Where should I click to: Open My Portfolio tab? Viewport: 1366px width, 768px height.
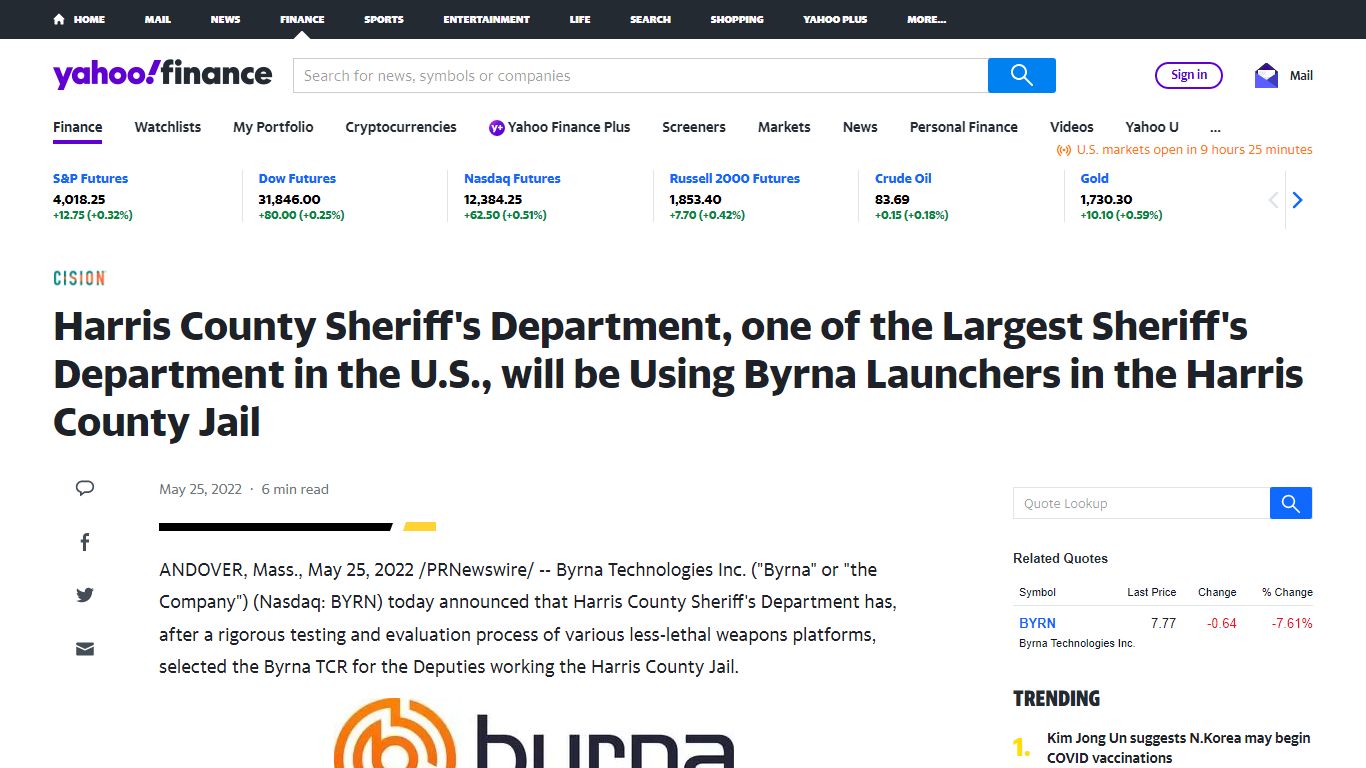pos(273,127)
